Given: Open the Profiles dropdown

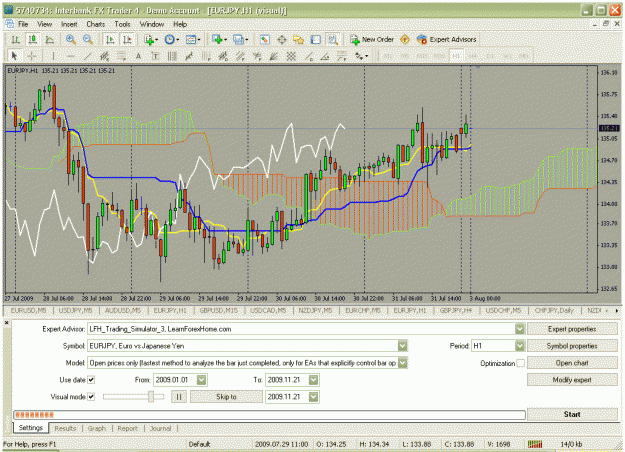Looking at the screenshot, I should [x=240, y=39].
